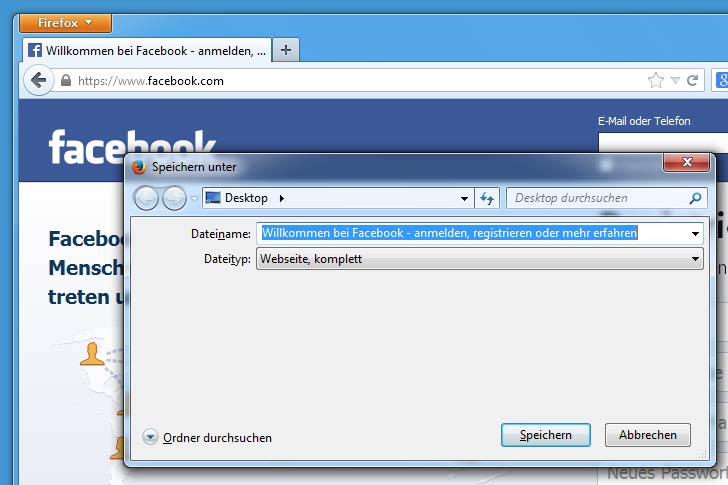Click the padlock site identity icon

pyautogui.click(x=66, y=80)
